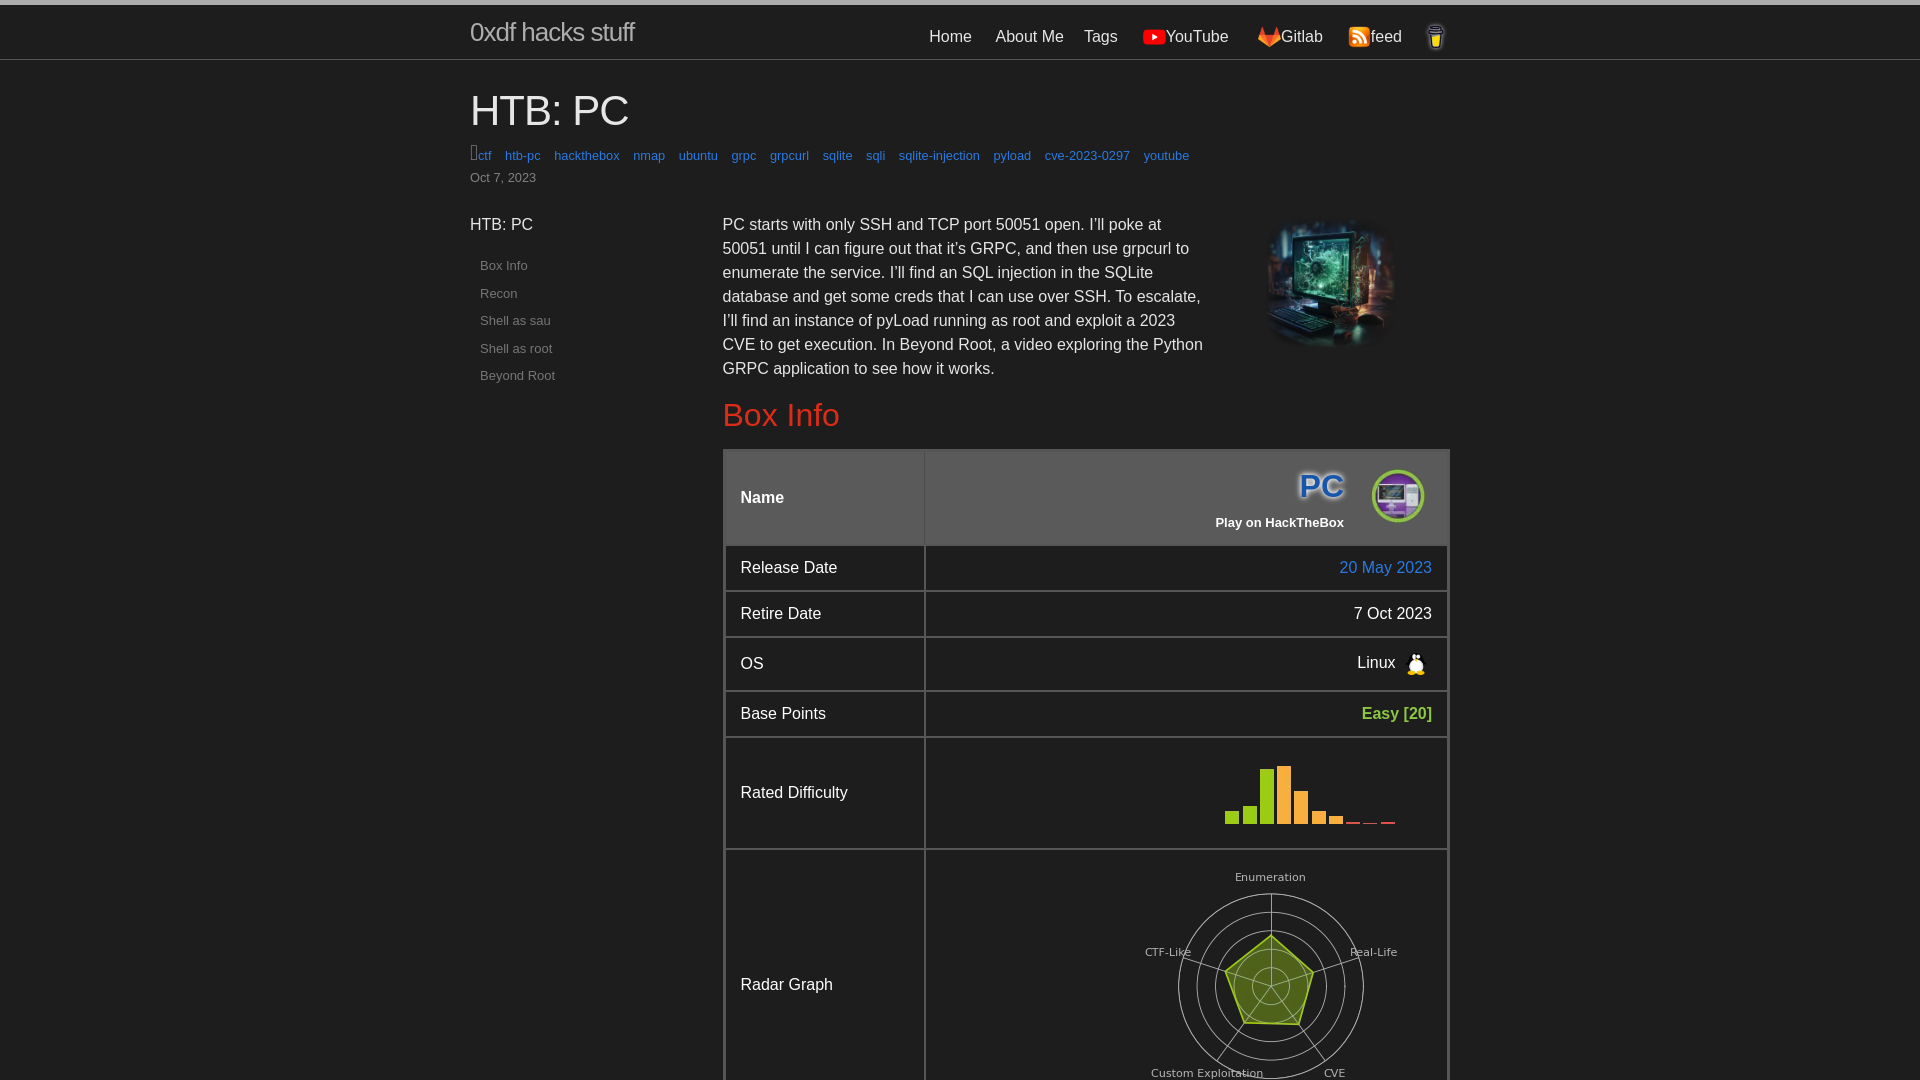
Task: Click the OS row label
Action: click(751, 664)
